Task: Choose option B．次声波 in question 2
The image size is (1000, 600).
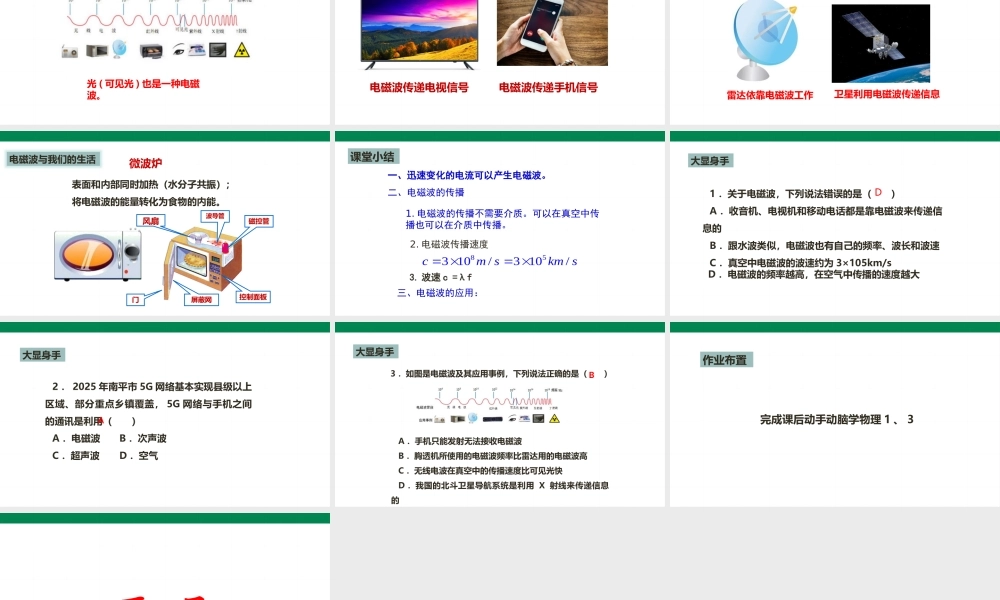Action: [143, 438]
